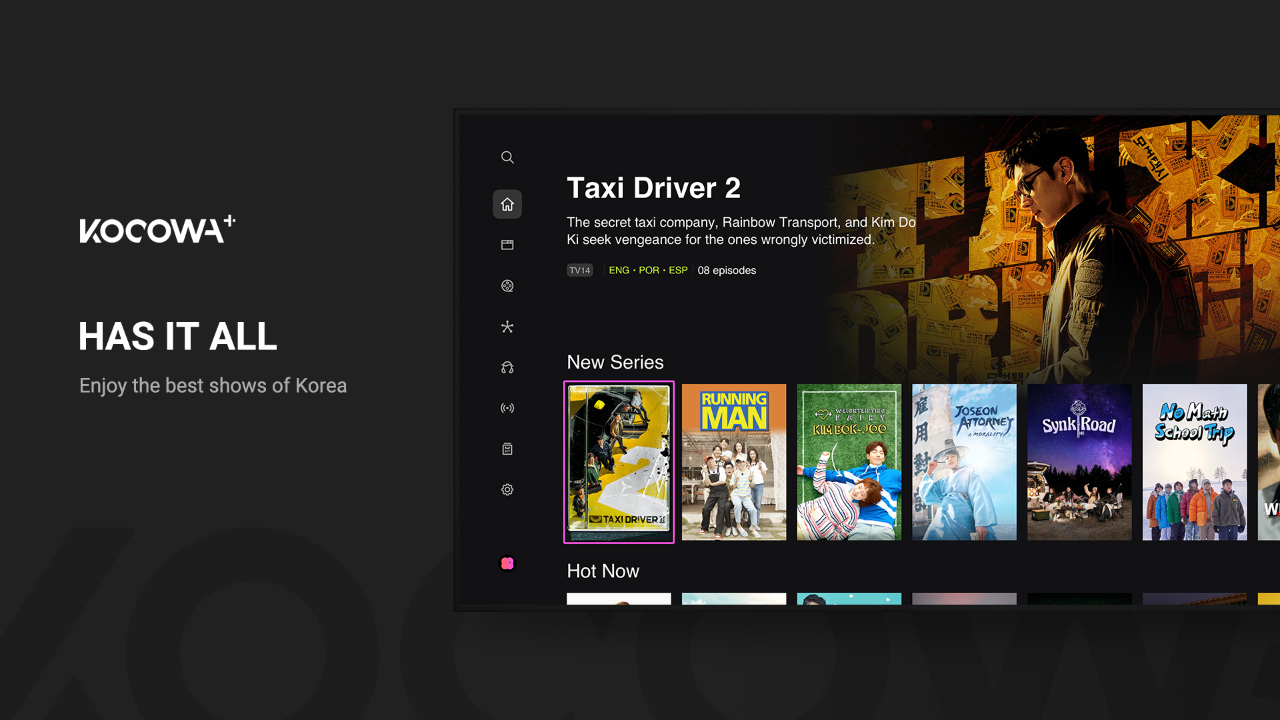
Task: Click the 08 episodes label
Action: (x=727, y=270)
